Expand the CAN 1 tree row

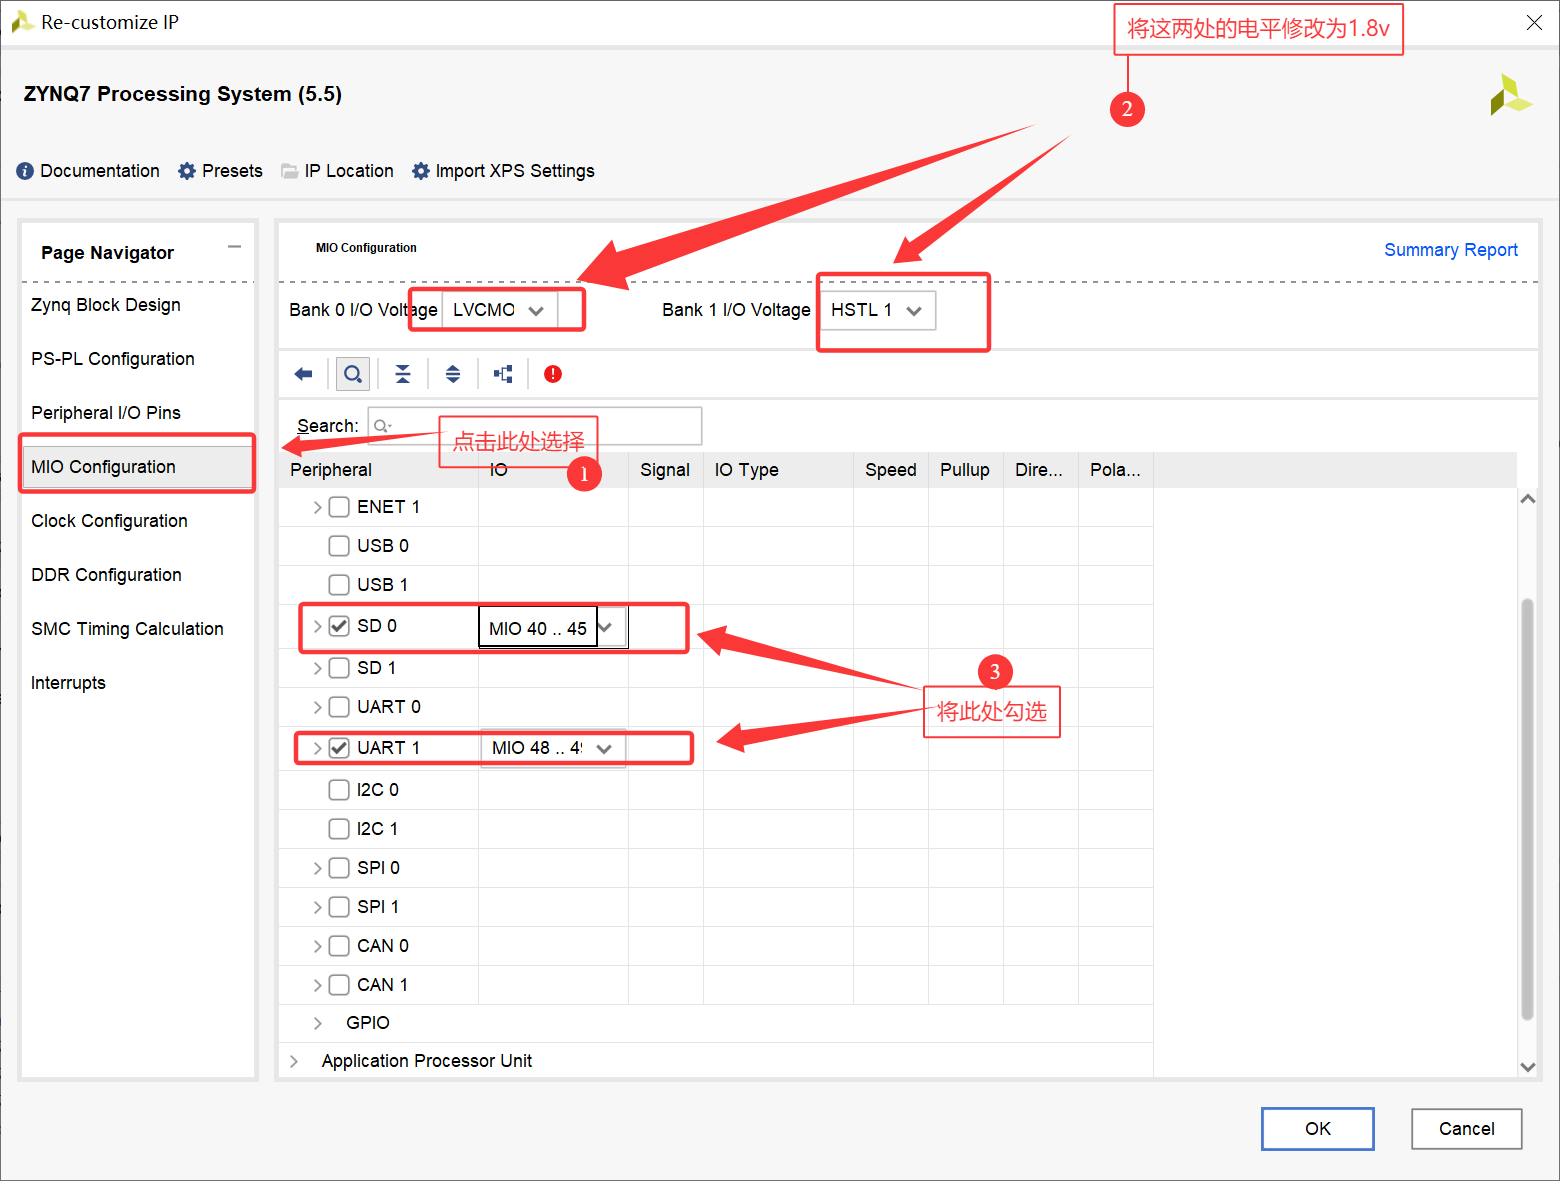click(x=317, y=985)
